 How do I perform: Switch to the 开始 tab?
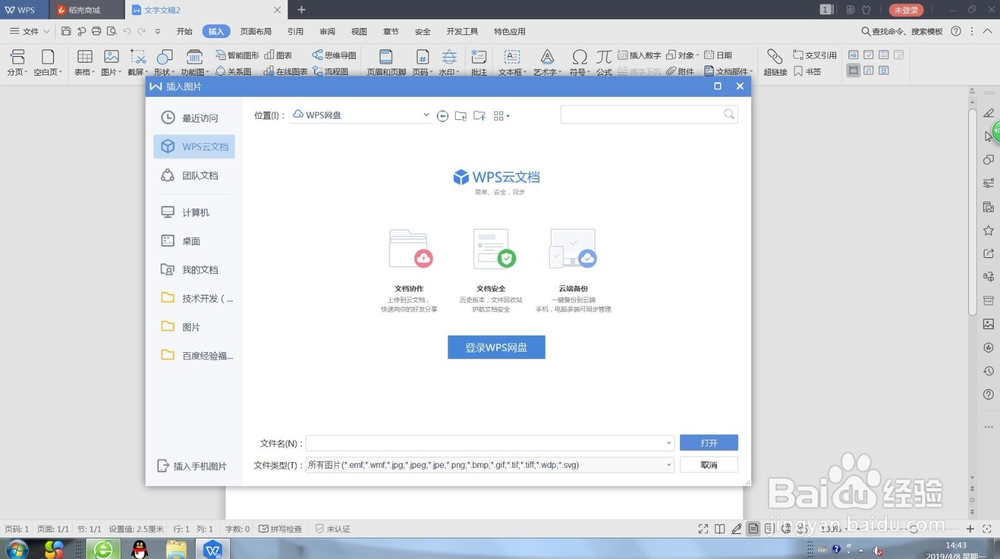click(x=184, y=31)
